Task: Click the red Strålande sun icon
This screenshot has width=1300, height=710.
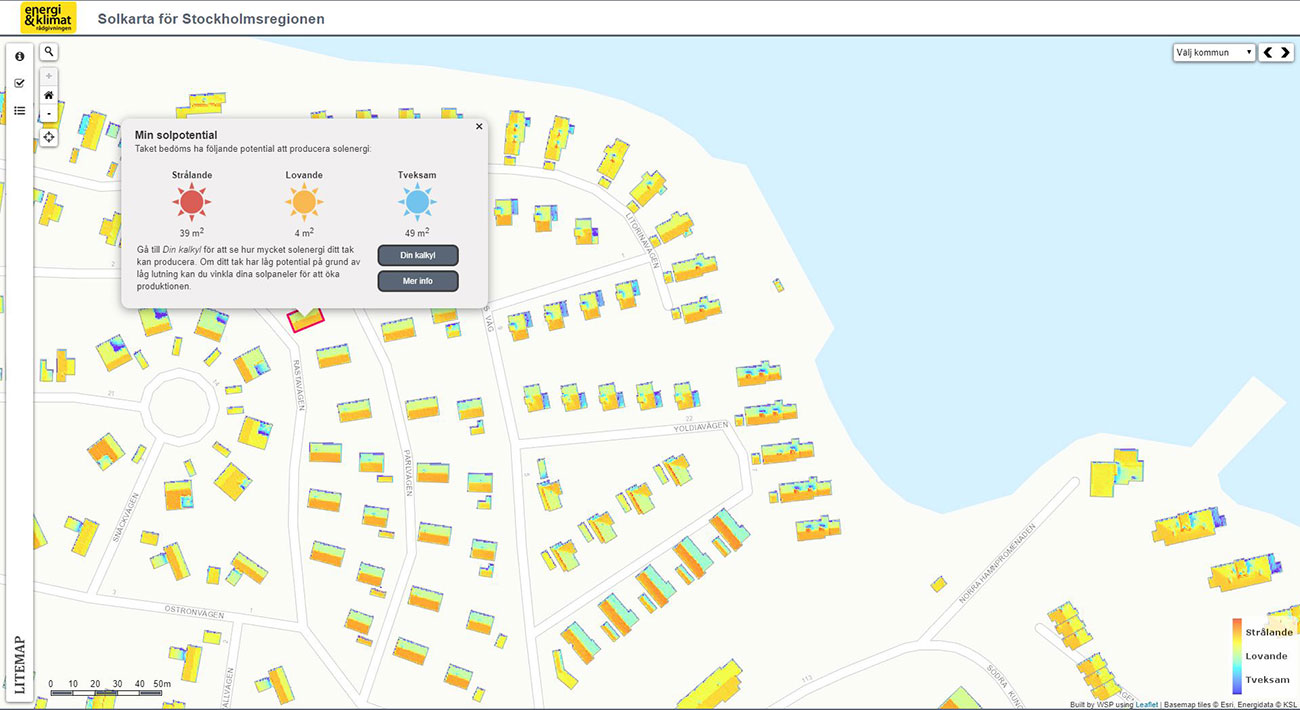Action: coord(191,203)
